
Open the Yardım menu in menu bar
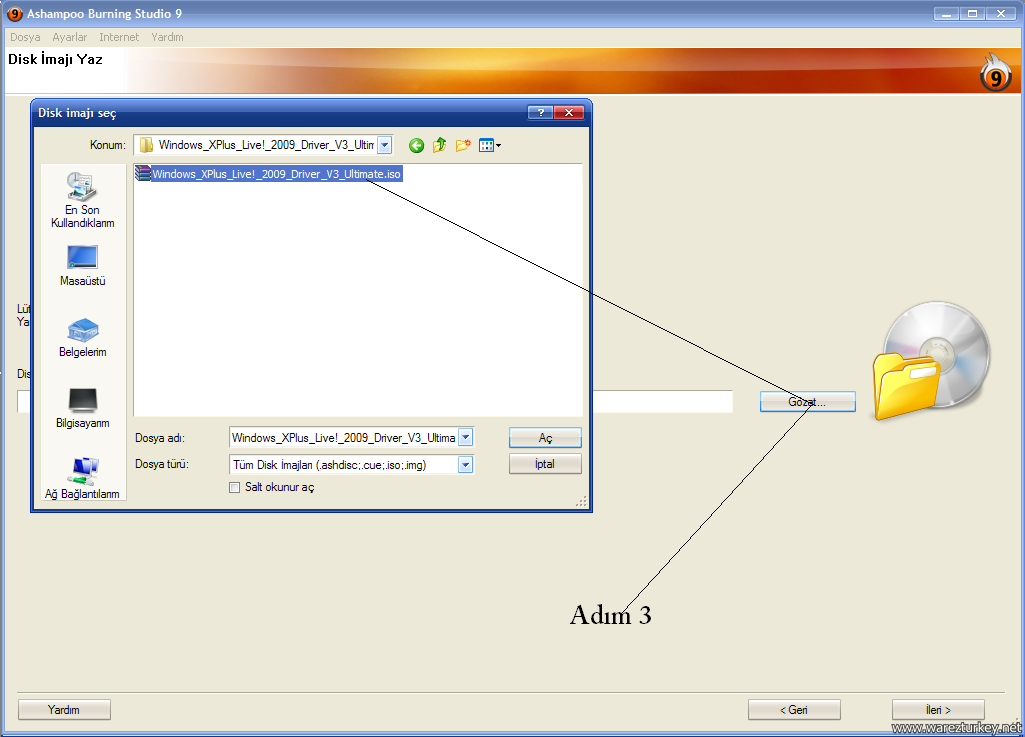(167, 37)
